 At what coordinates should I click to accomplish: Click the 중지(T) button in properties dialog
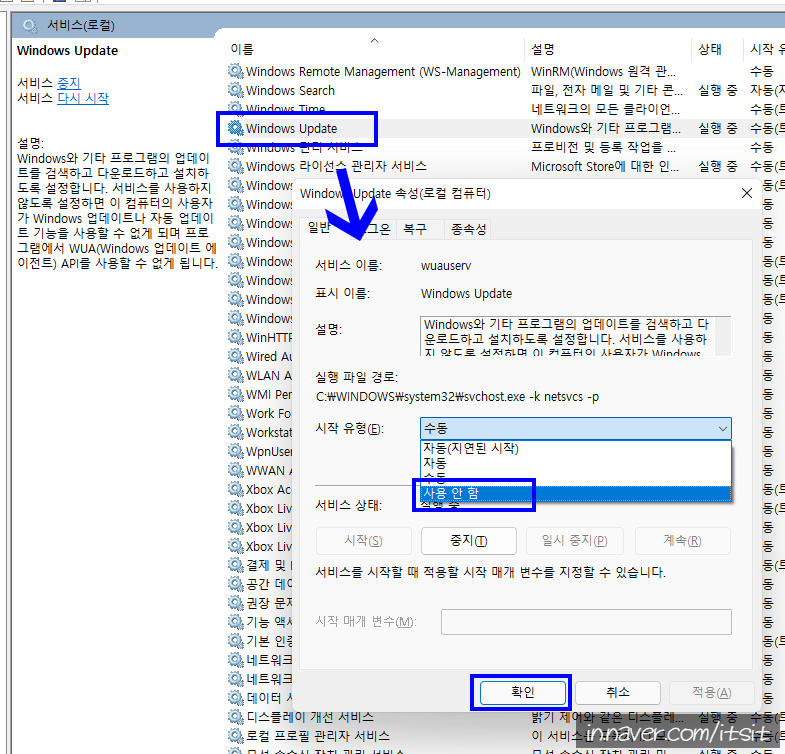coord(469,541)
